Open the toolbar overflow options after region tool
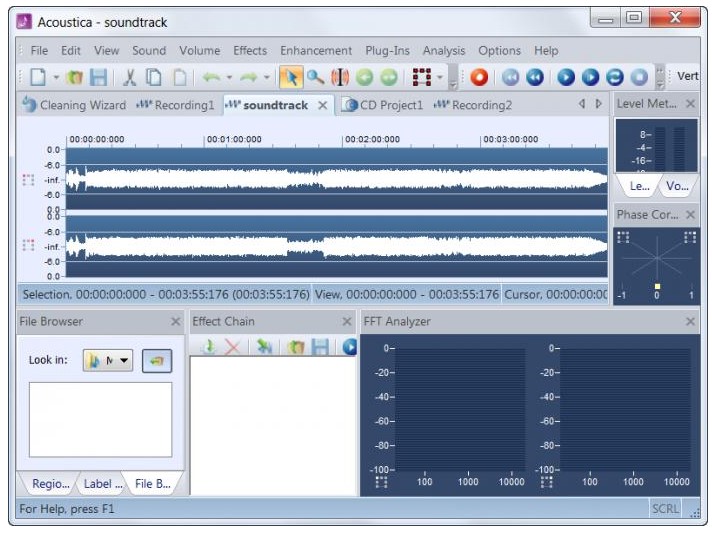The height and width of the screenshot is (534, 712). click(x=453, y=78)
